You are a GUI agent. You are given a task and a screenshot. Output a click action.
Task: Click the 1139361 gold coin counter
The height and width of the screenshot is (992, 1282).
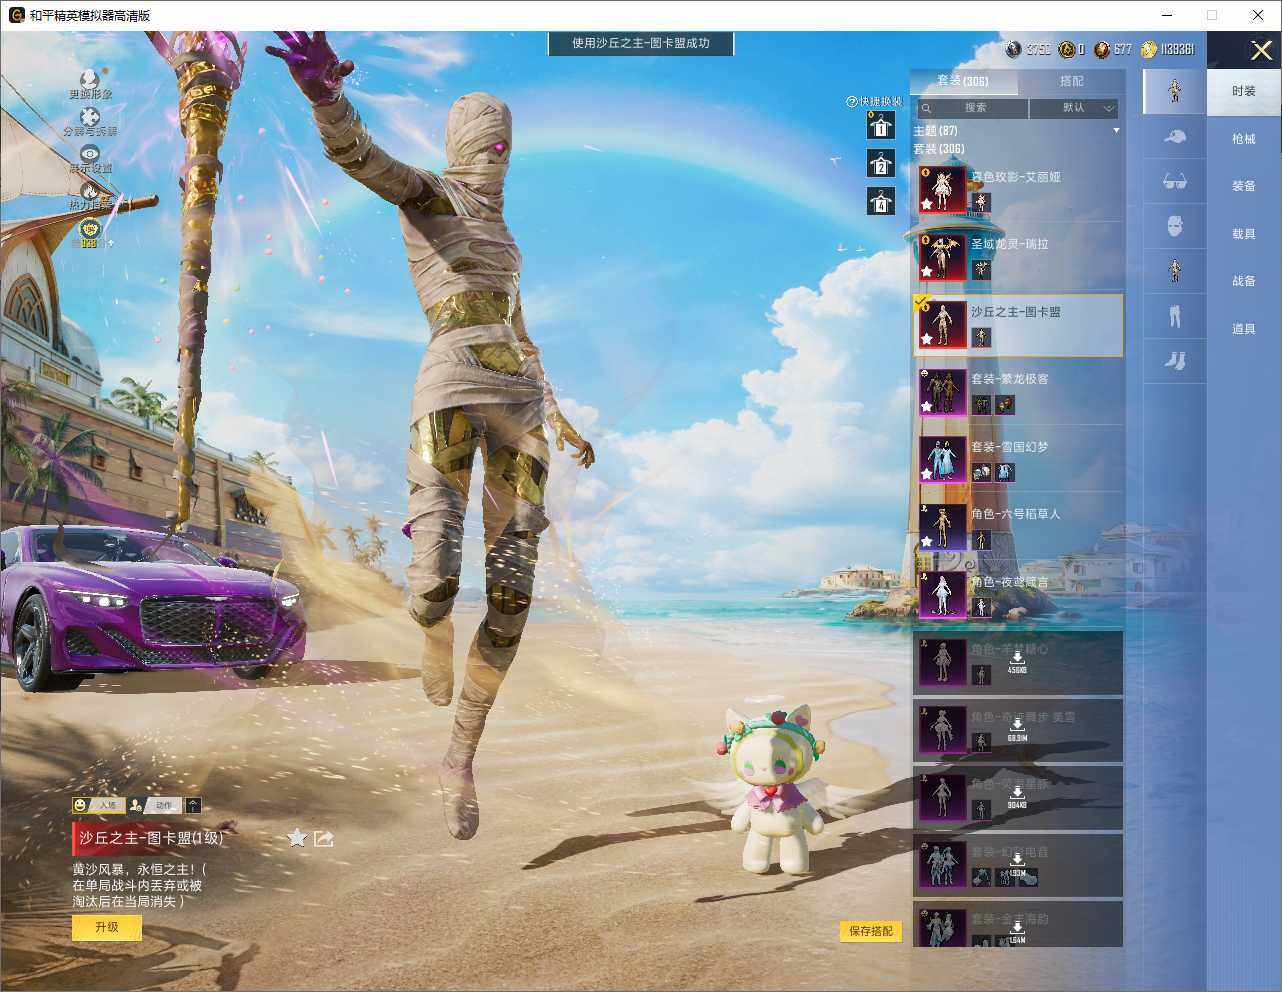[x=1168, y=49]
